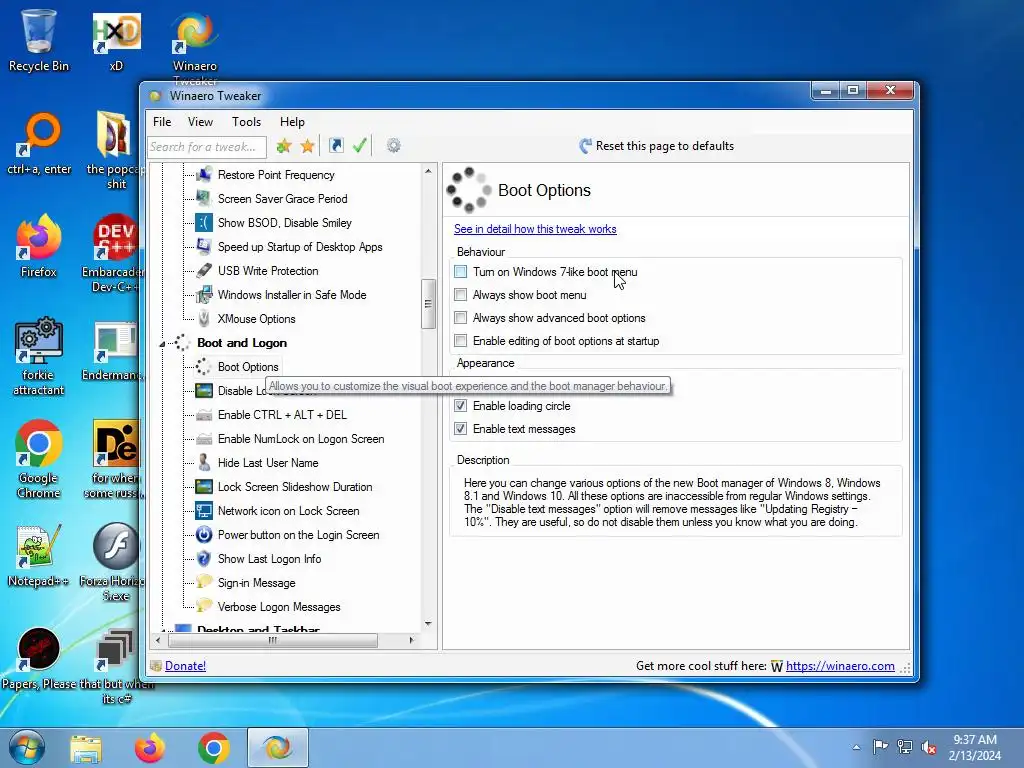
Task: Show hidden tray icons arrow
Action: click(x=856, y=747)
